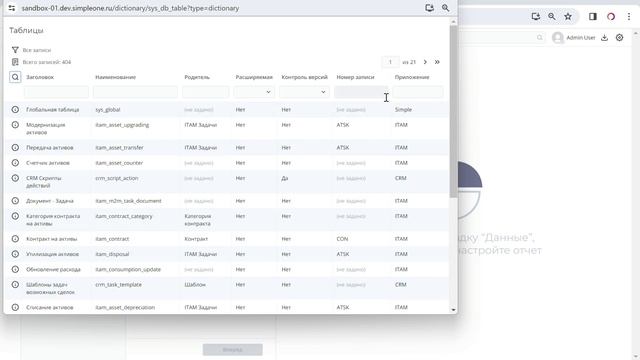Open settings gear icon in main window

tap(620, 38)
